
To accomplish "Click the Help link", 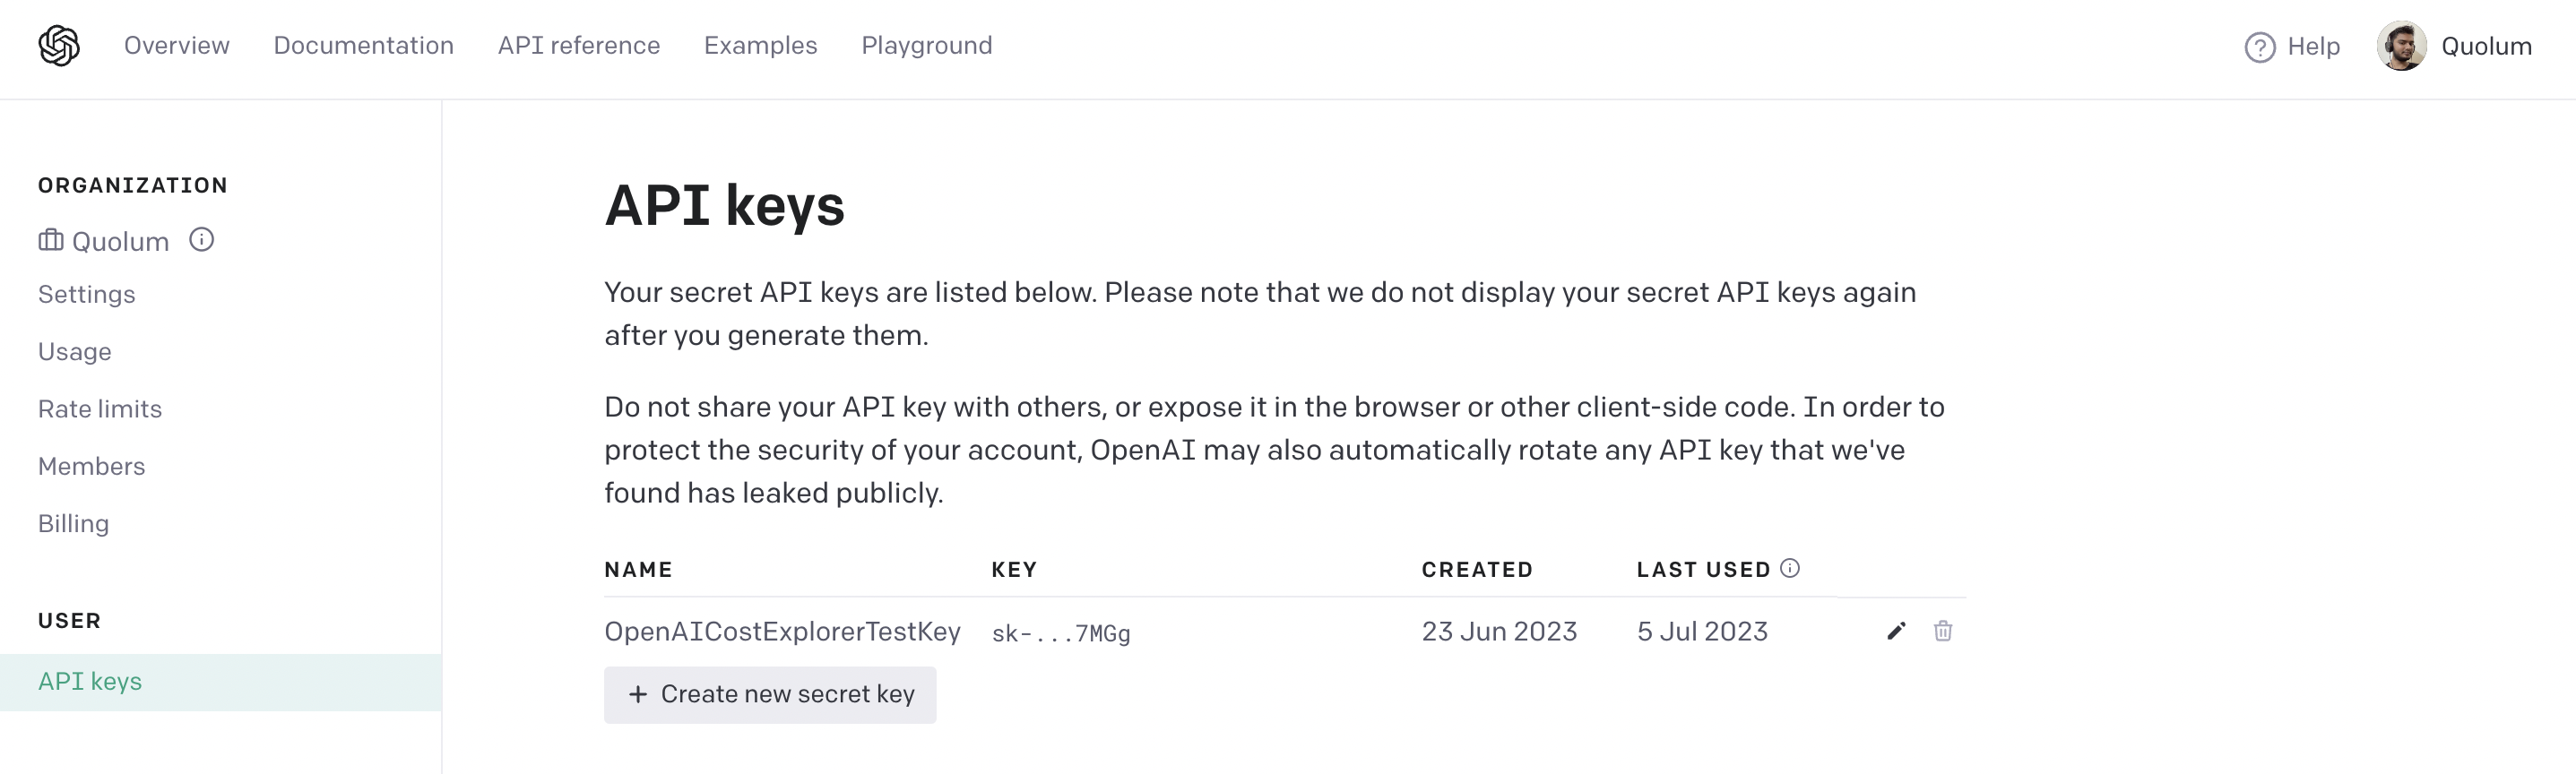I will 2313,47.
